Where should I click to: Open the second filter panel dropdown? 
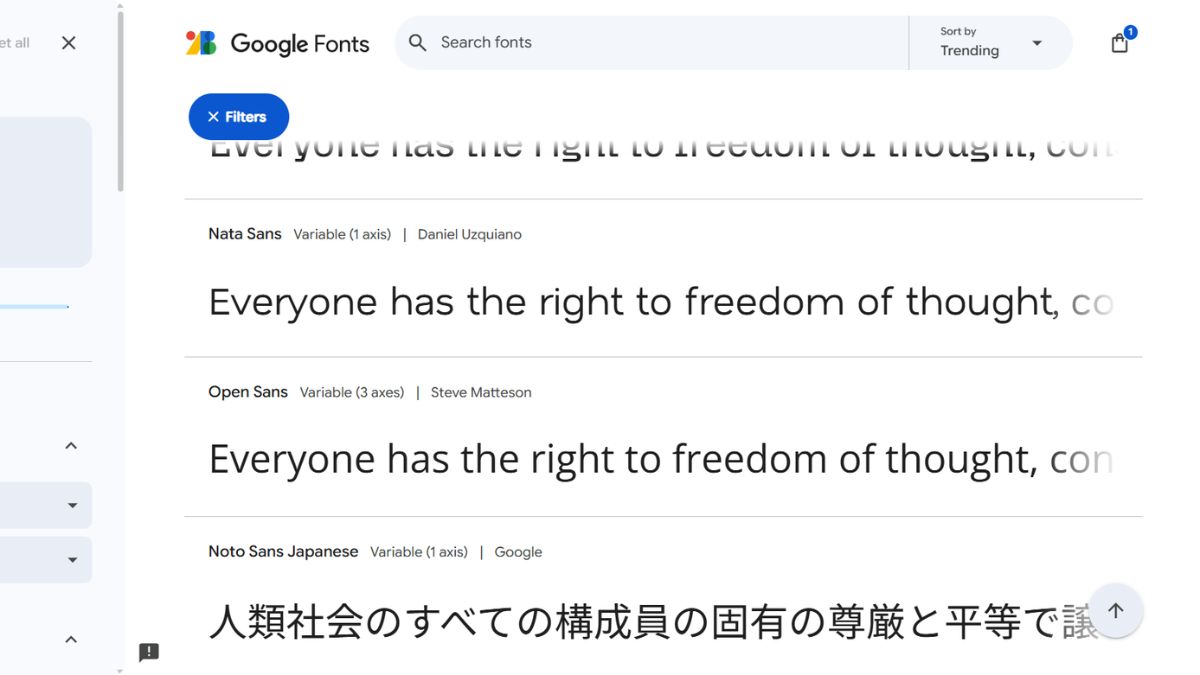tap(45, 560)
